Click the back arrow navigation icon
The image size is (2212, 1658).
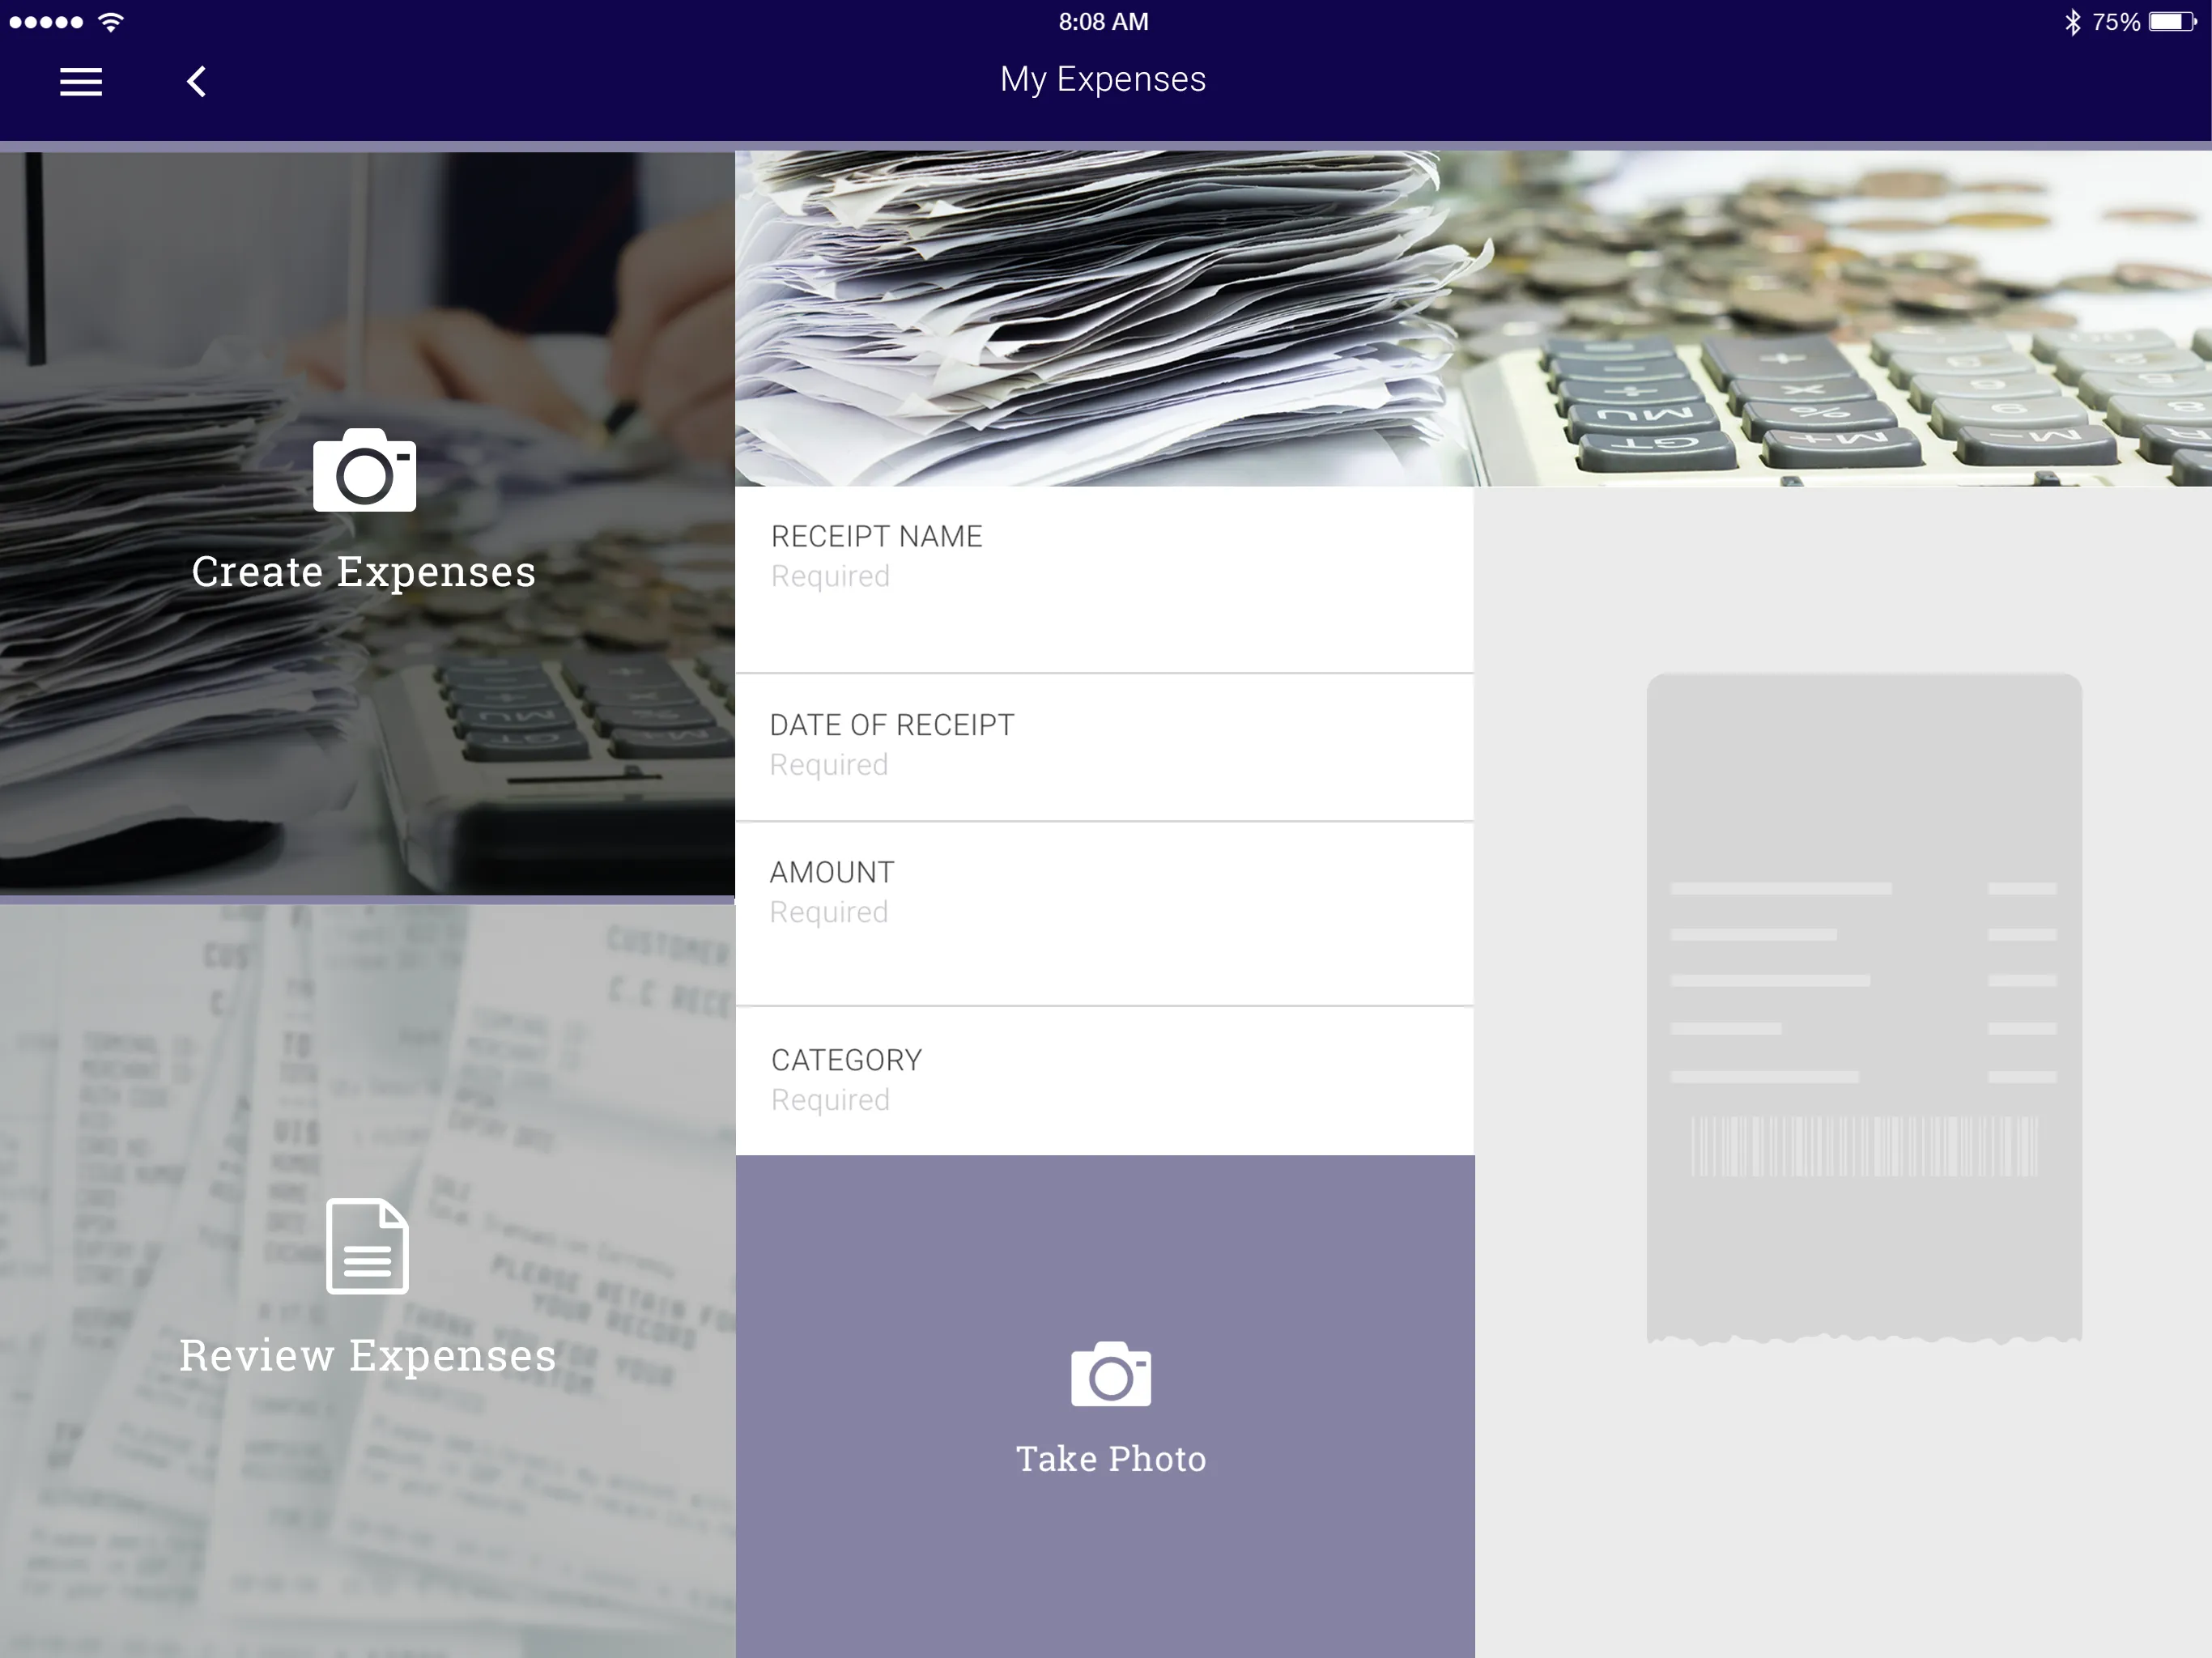coord(197,79)
